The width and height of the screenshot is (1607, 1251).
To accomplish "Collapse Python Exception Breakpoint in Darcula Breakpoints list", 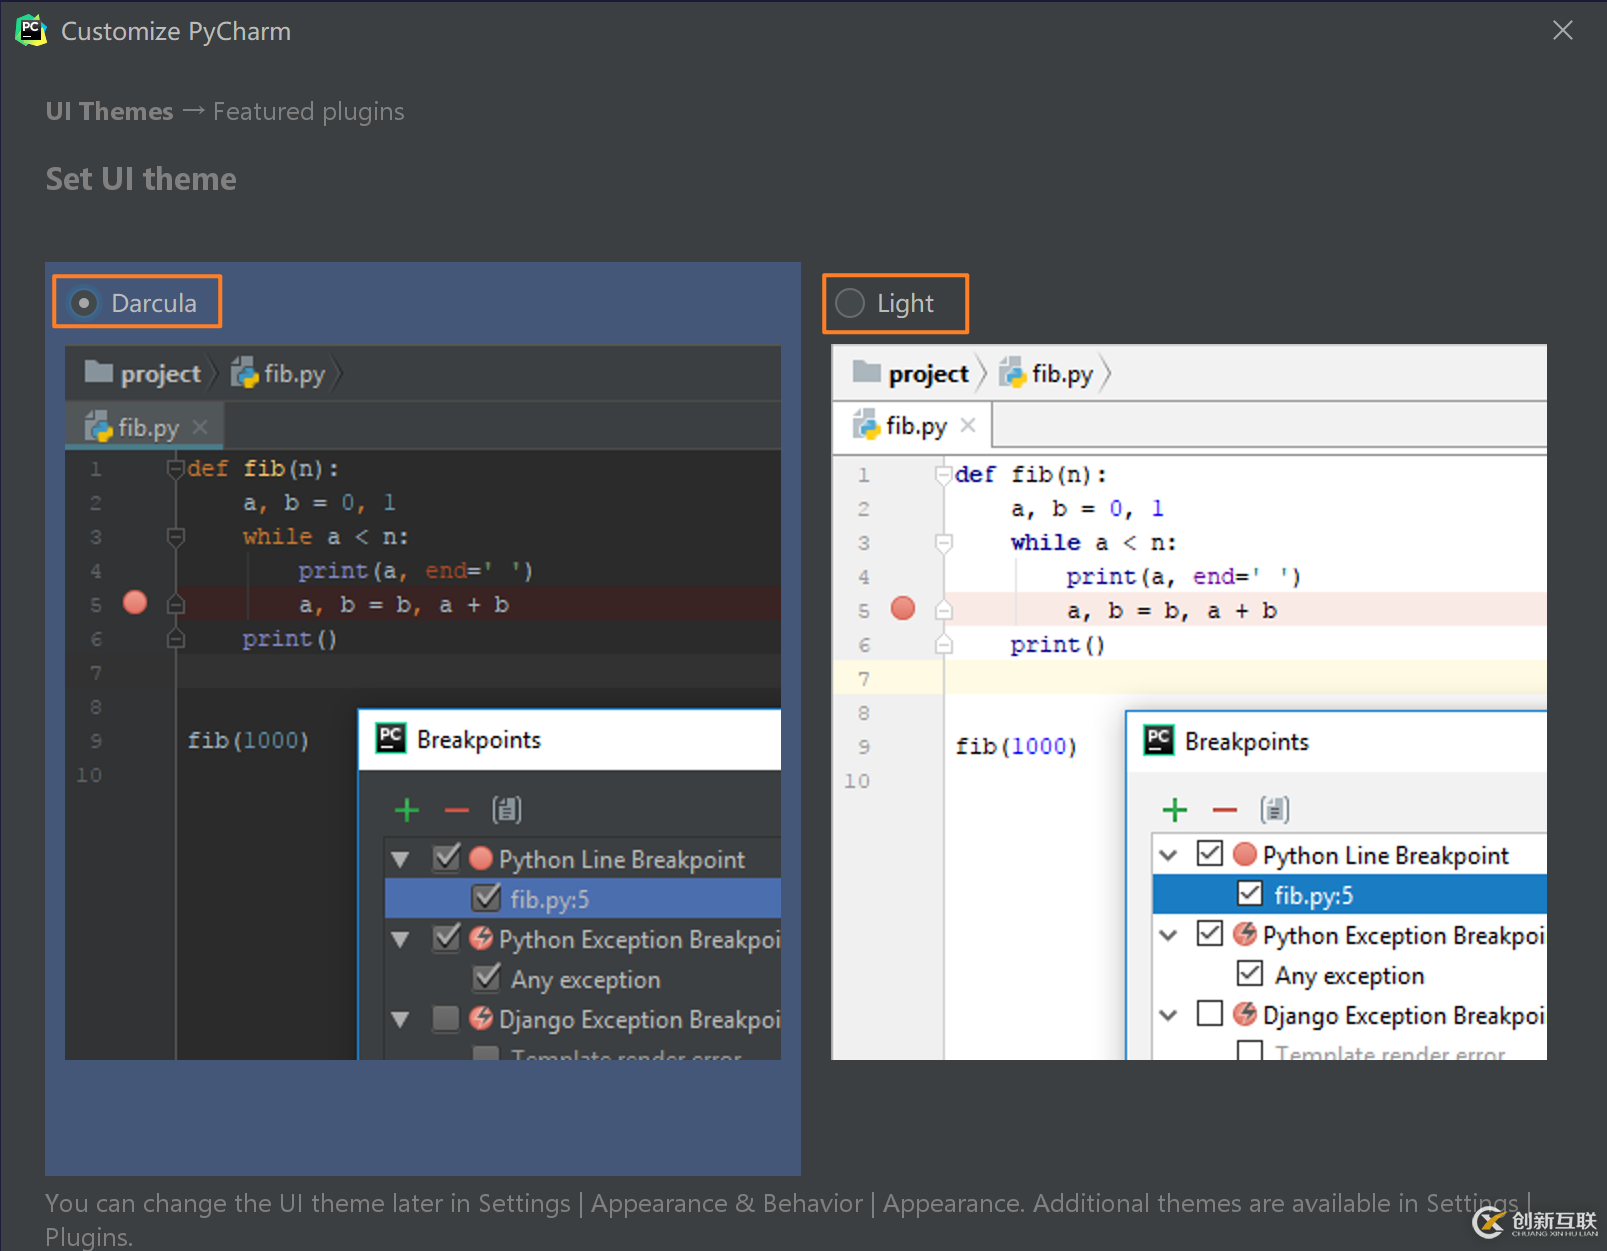I will pyautogui.click(x=400, y=938).
